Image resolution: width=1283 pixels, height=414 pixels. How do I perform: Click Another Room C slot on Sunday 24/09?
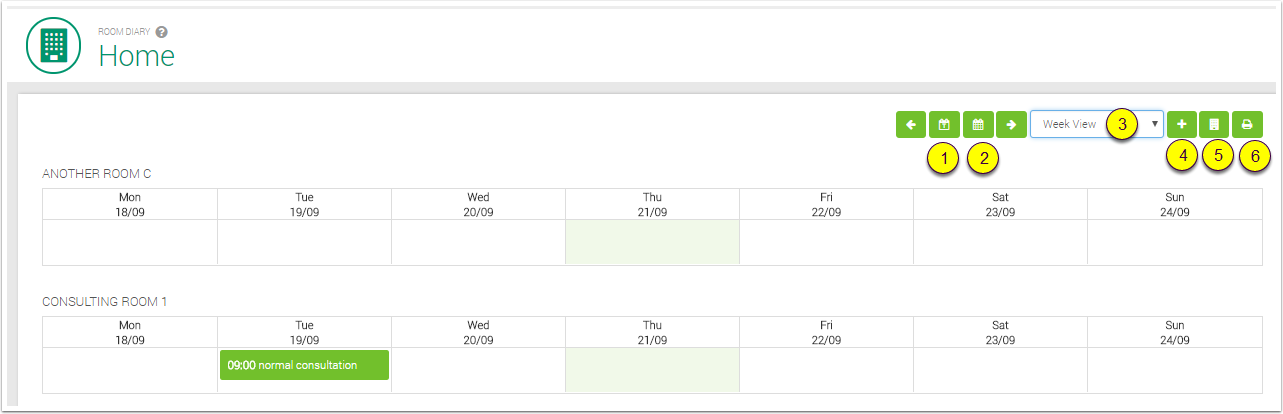point(1174,242)
